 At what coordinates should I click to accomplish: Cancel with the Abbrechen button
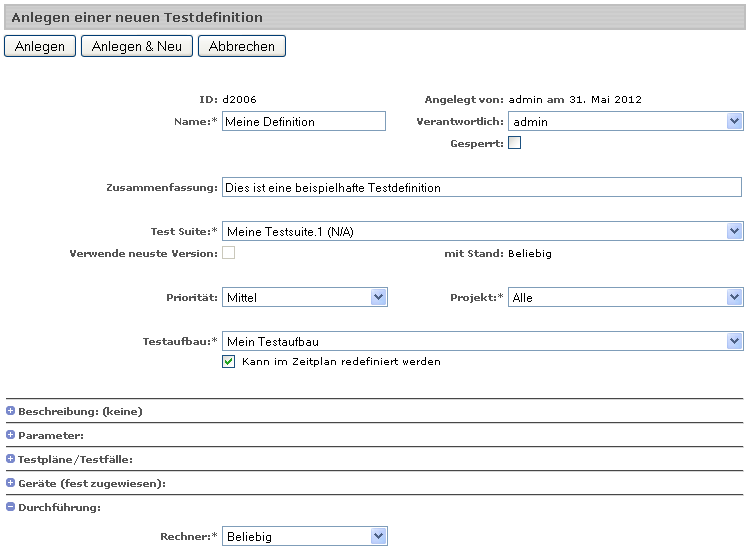click(x=242, y=46)
